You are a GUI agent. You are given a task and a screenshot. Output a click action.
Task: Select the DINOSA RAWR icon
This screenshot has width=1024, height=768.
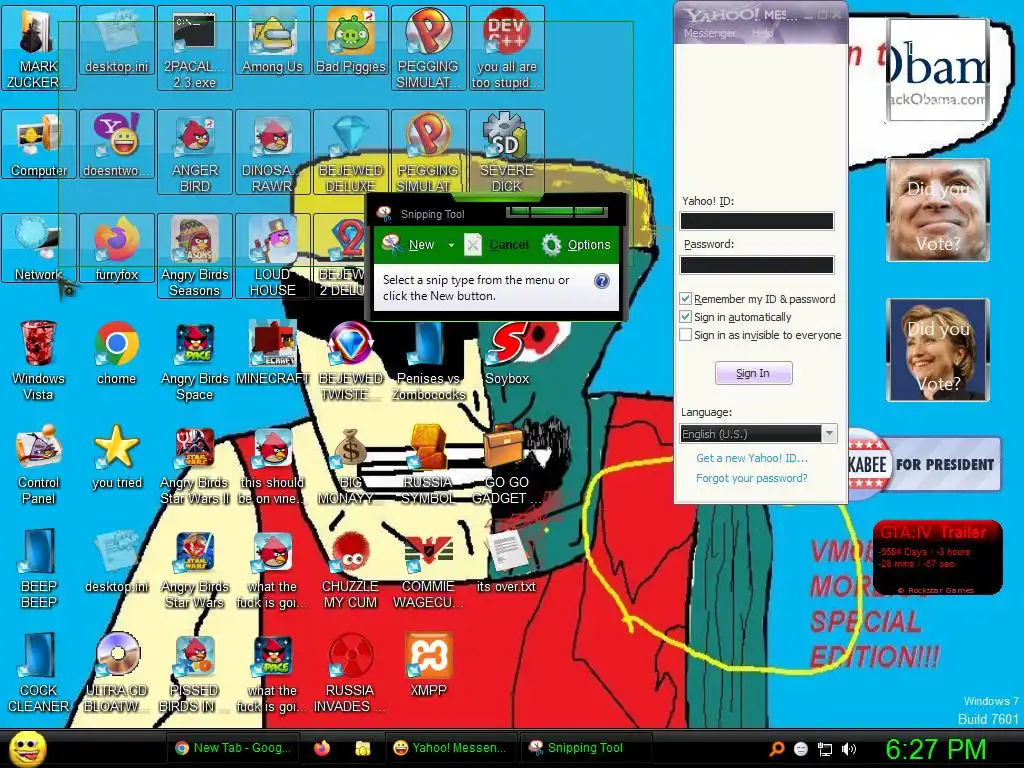coord(272,152)
